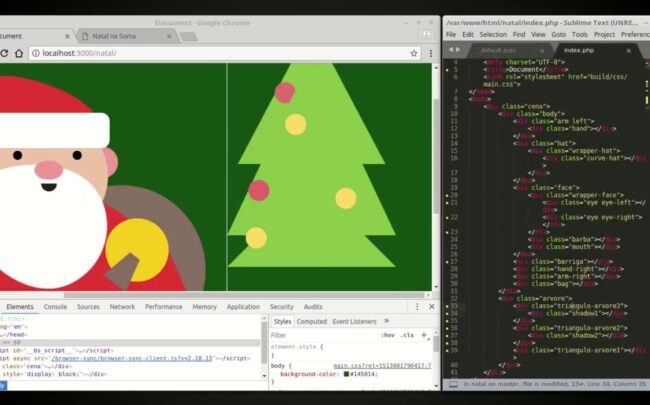The width and height of the screenshot is (650, 405).
Task: Open the Event Listeners tab
Action: click(354, 321)
